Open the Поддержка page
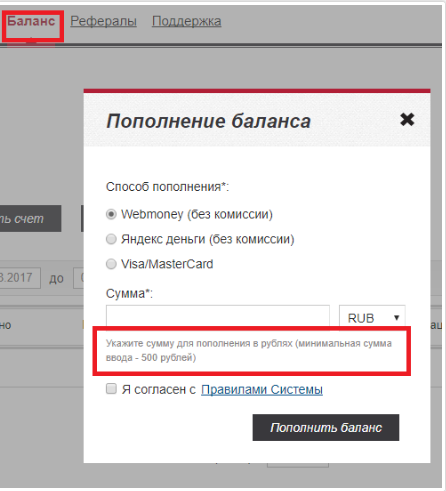 [187, 22]
